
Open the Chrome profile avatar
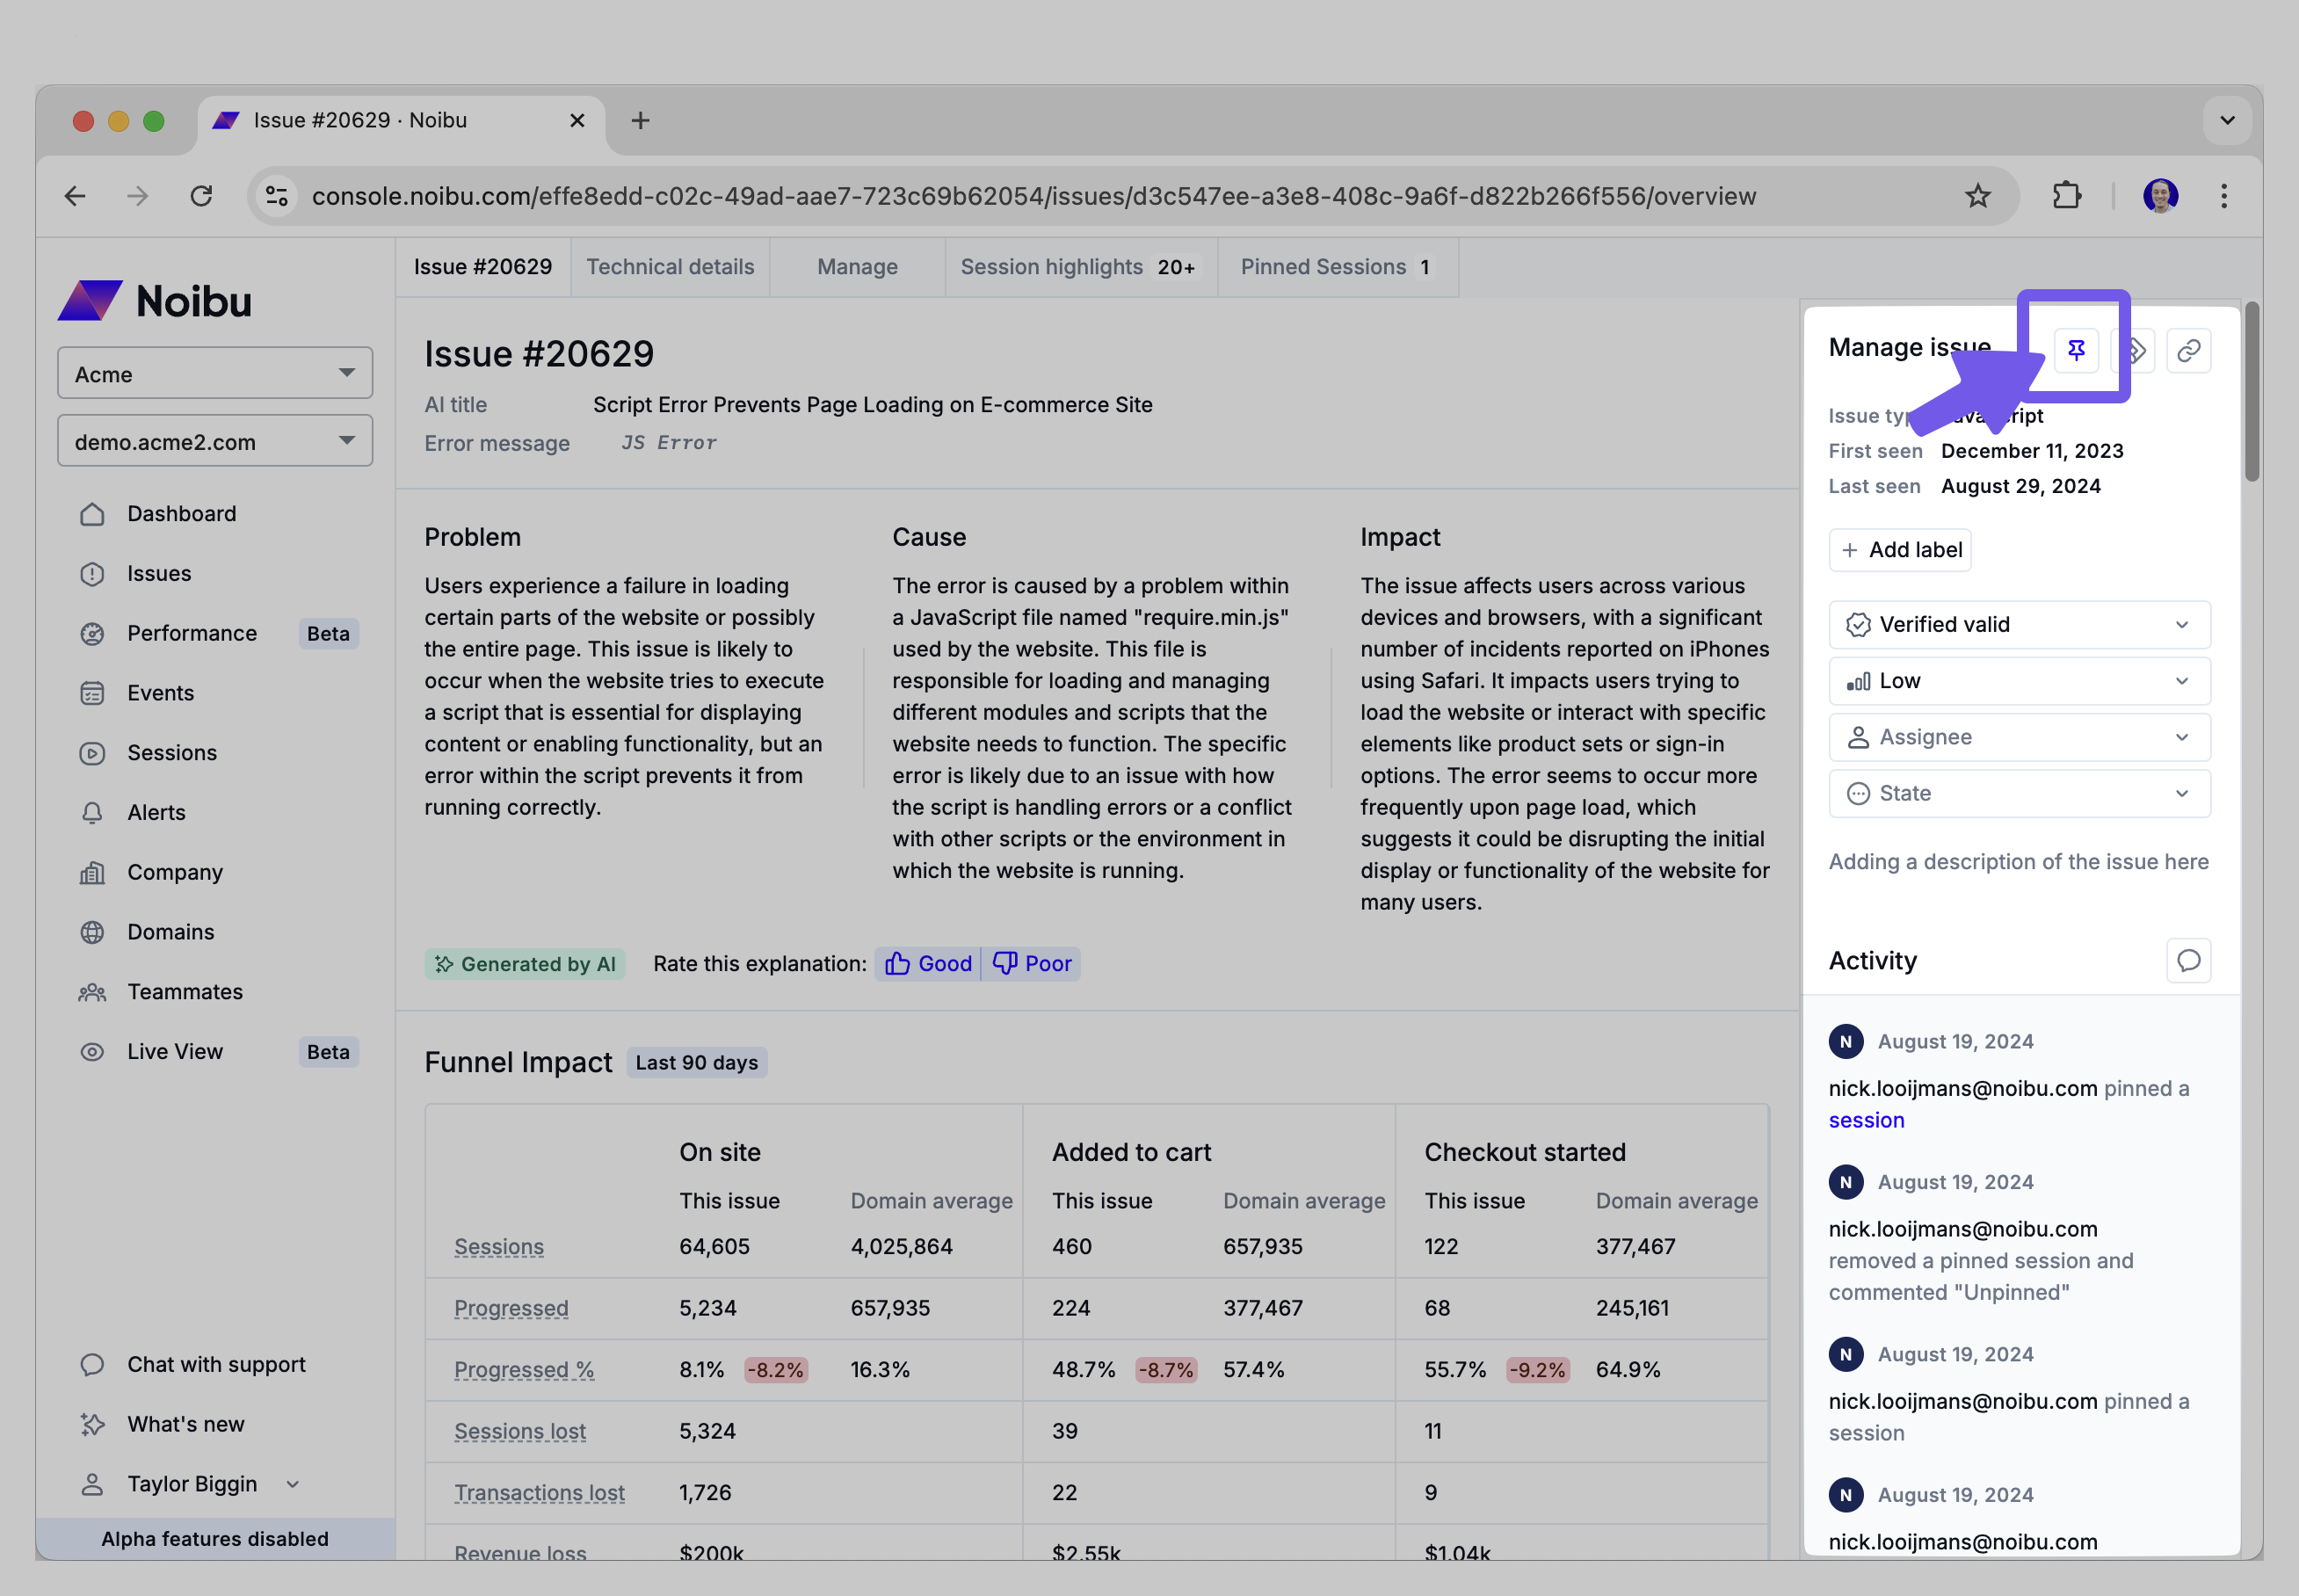(2160, 196)
